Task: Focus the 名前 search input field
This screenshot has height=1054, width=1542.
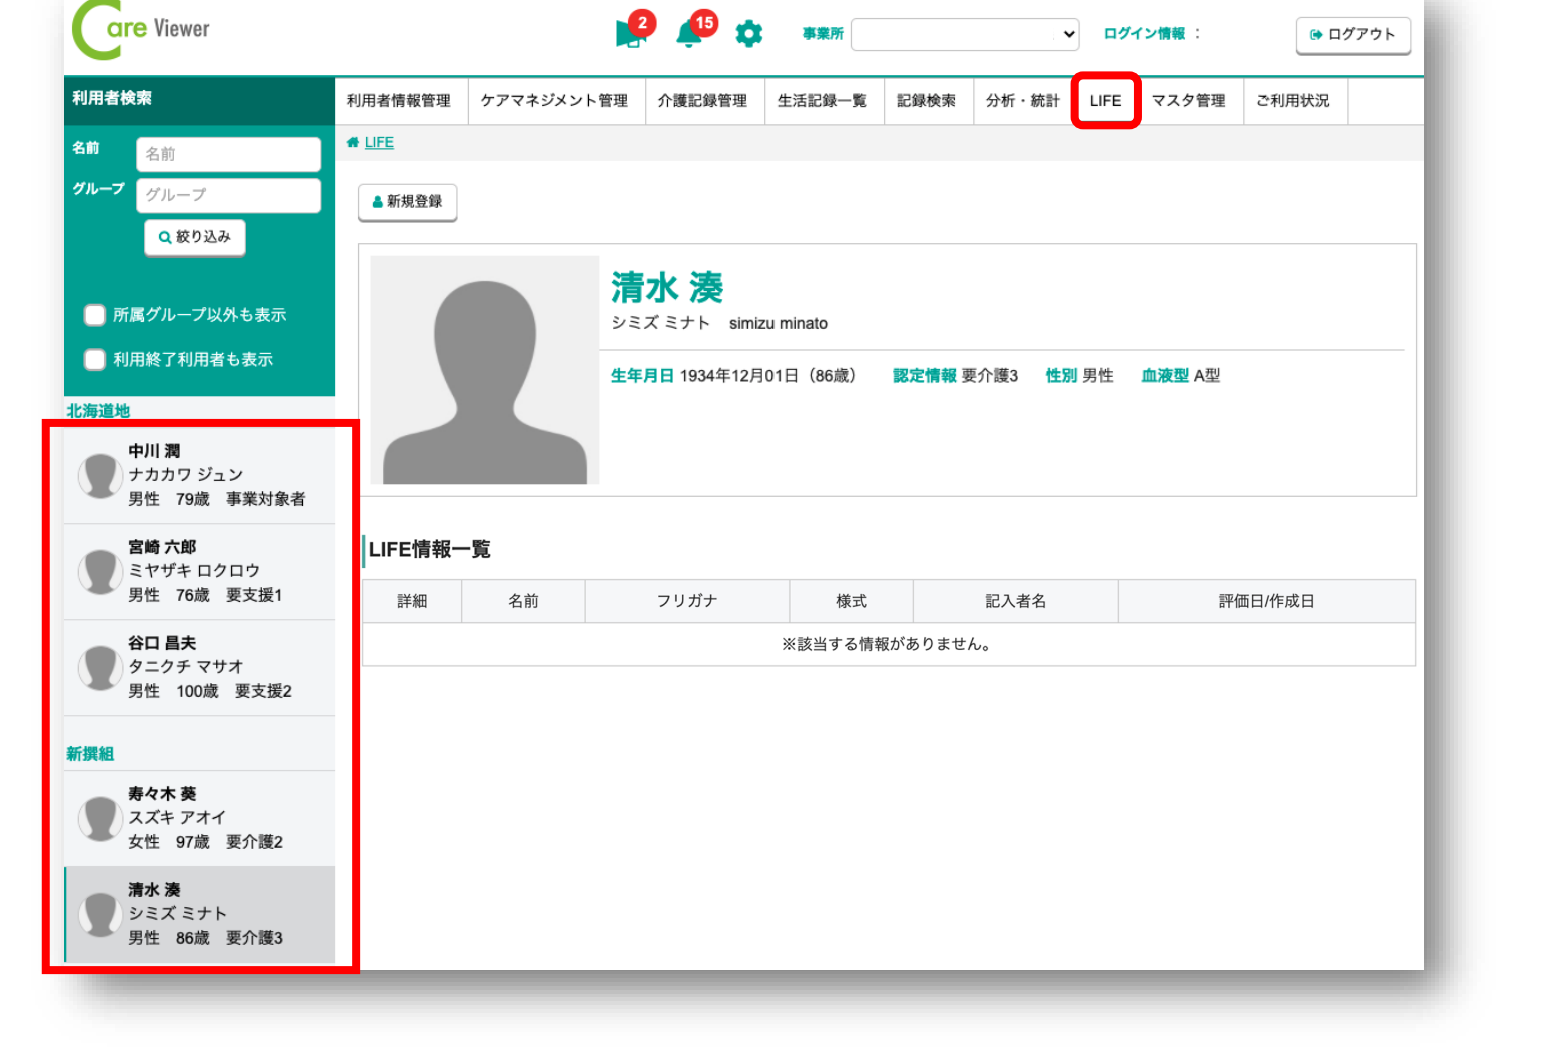Action: click(x=228, y=154)
